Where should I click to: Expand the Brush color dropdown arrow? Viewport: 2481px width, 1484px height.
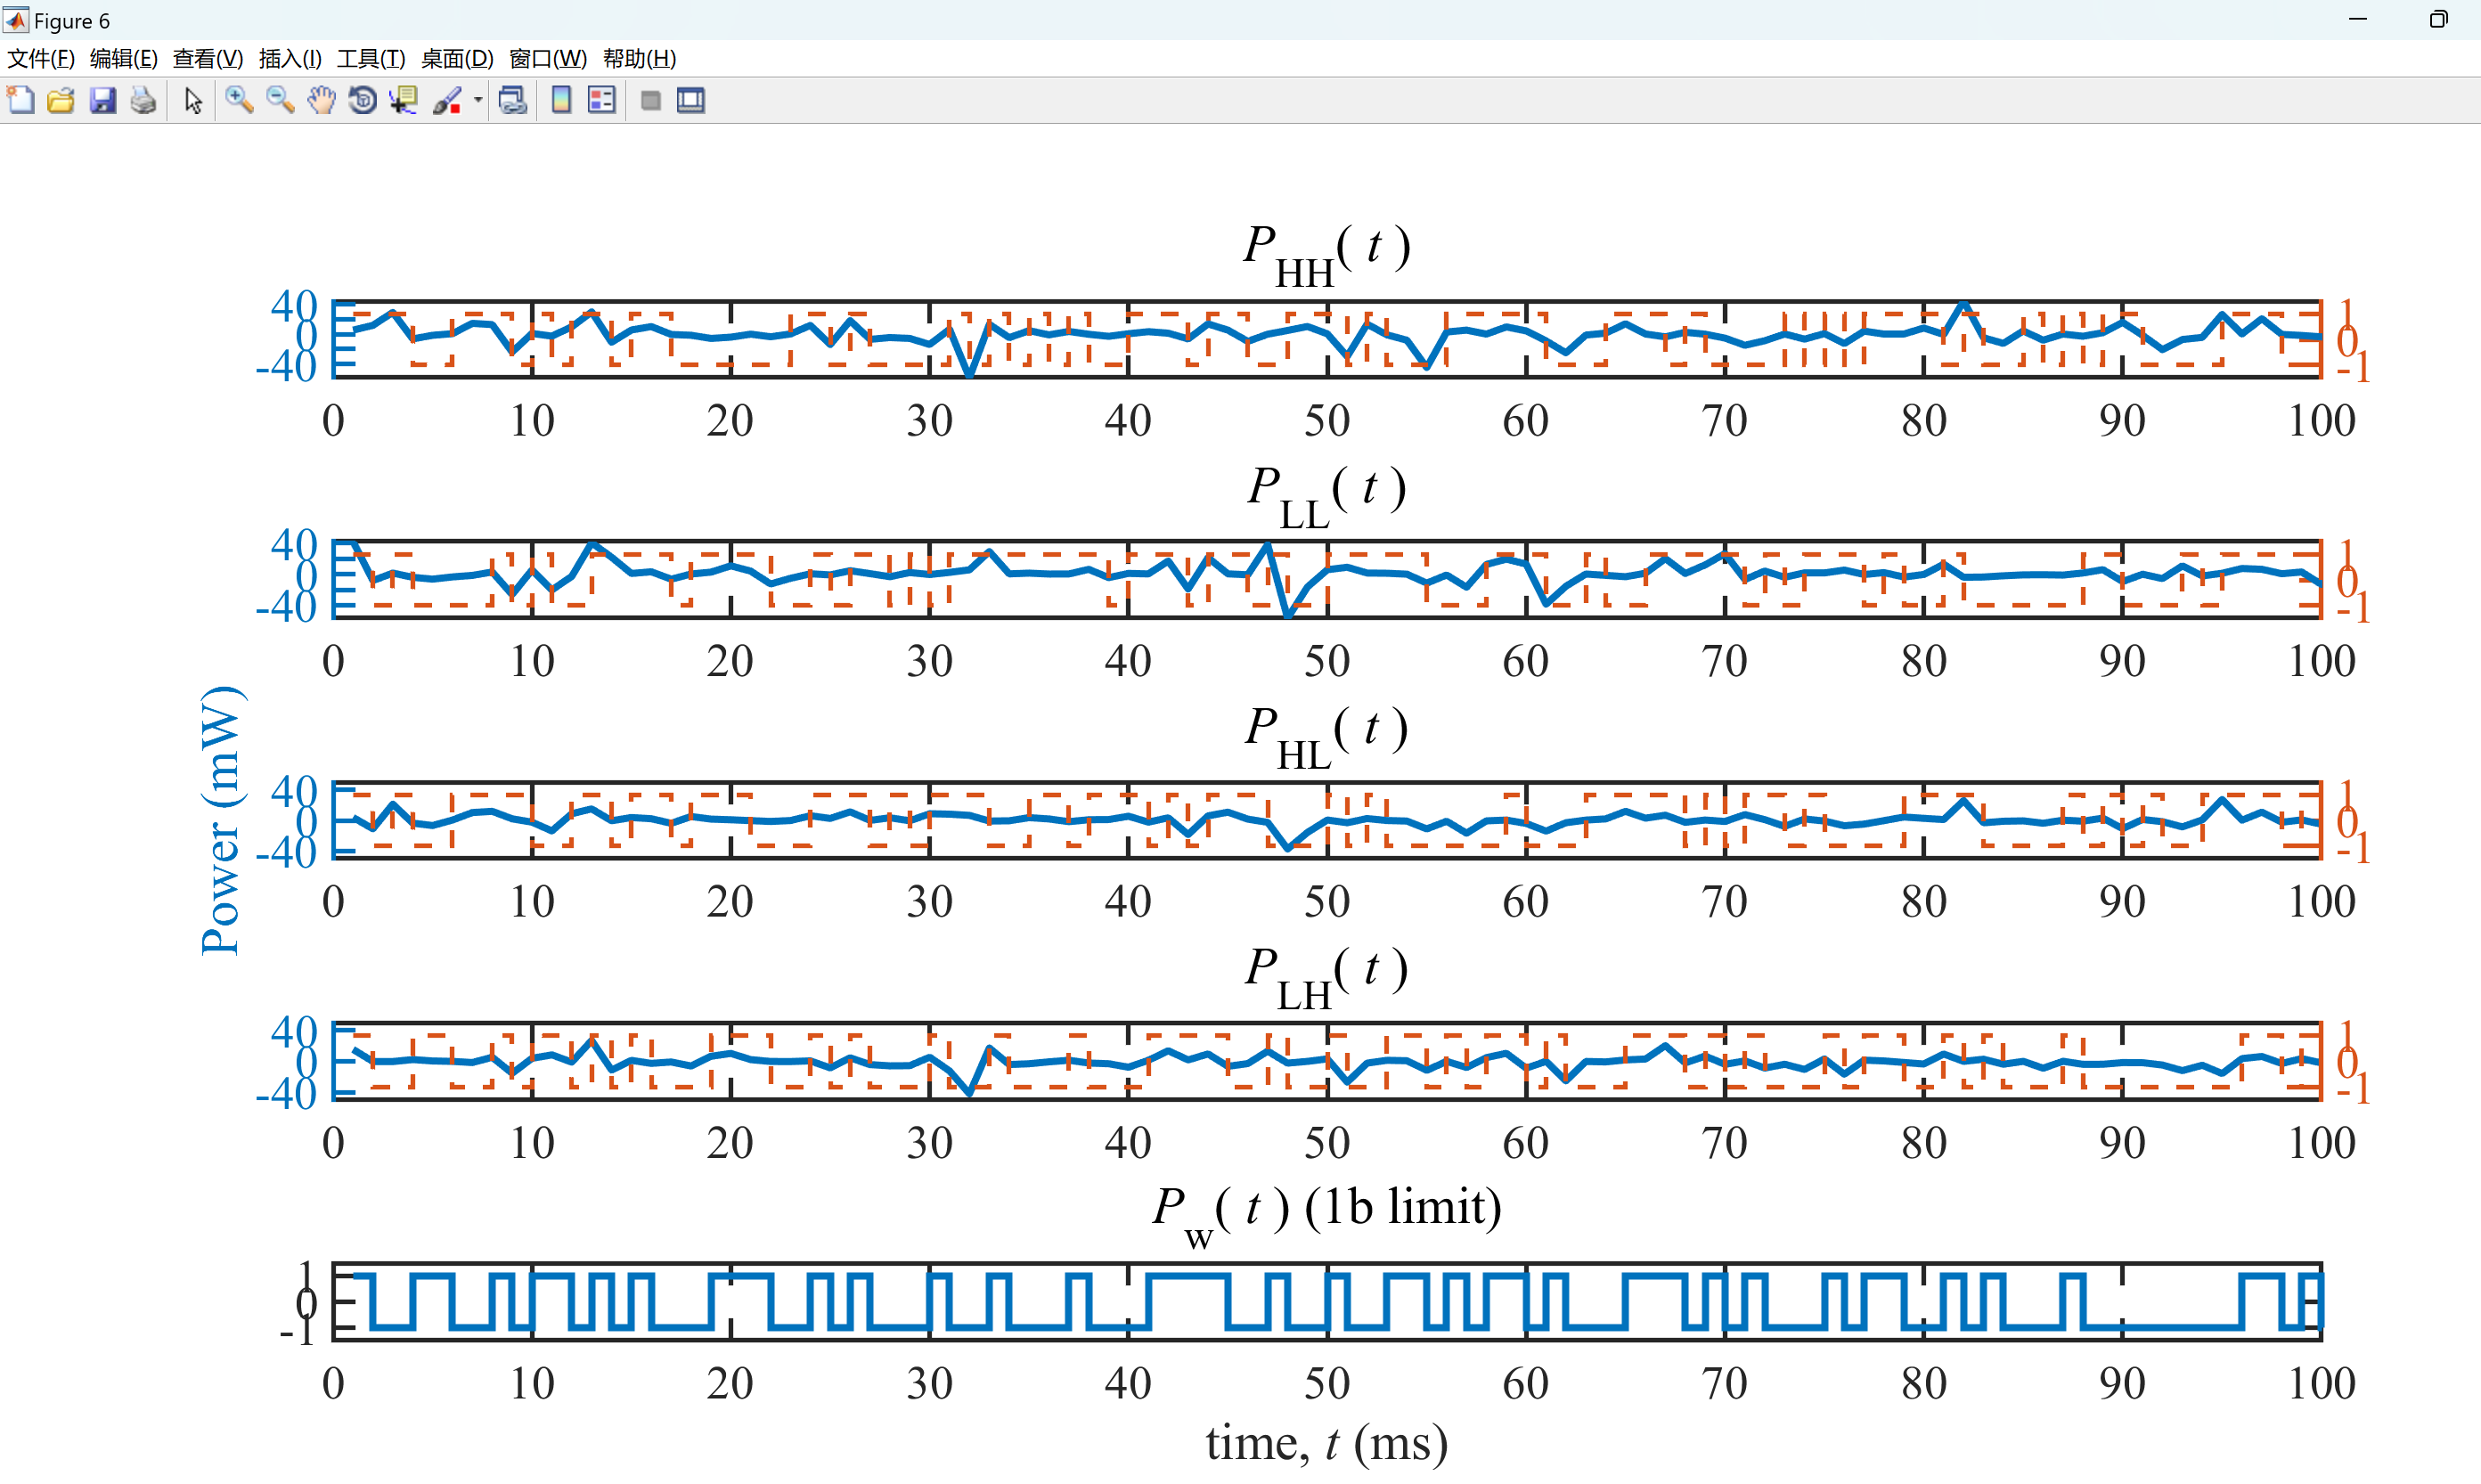point(478,100)
